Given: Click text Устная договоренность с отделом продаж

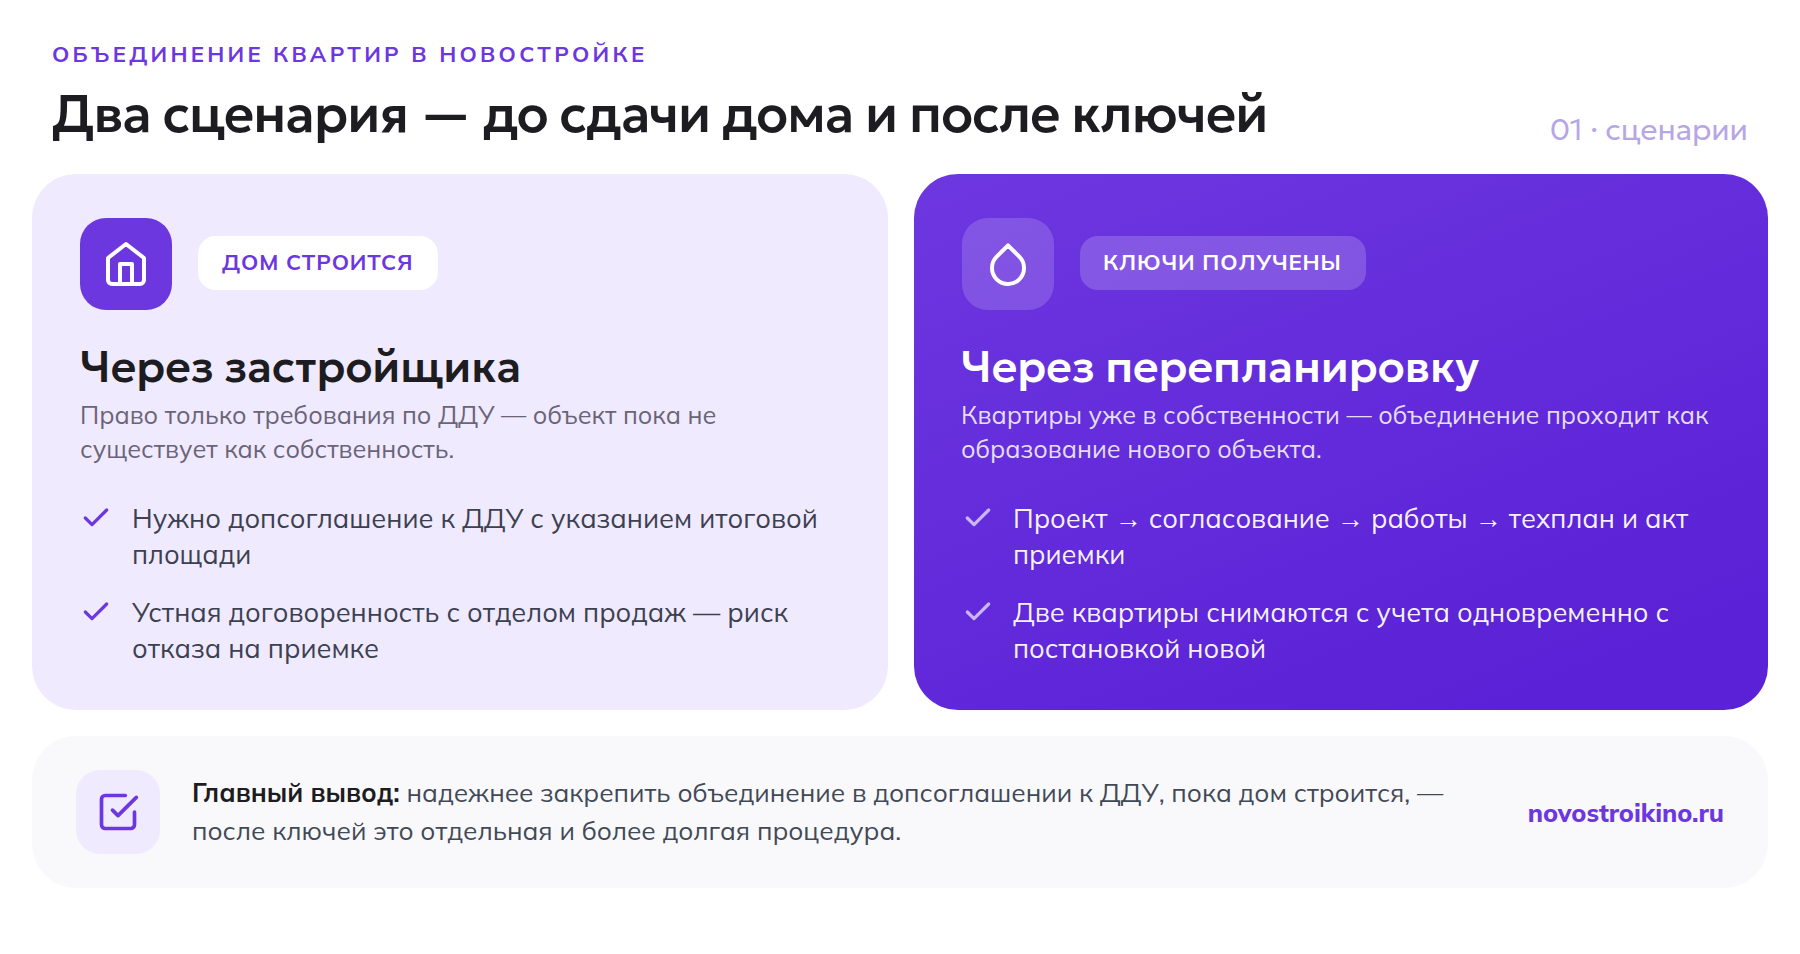Looking at the screenshot, I should point(460,630).
